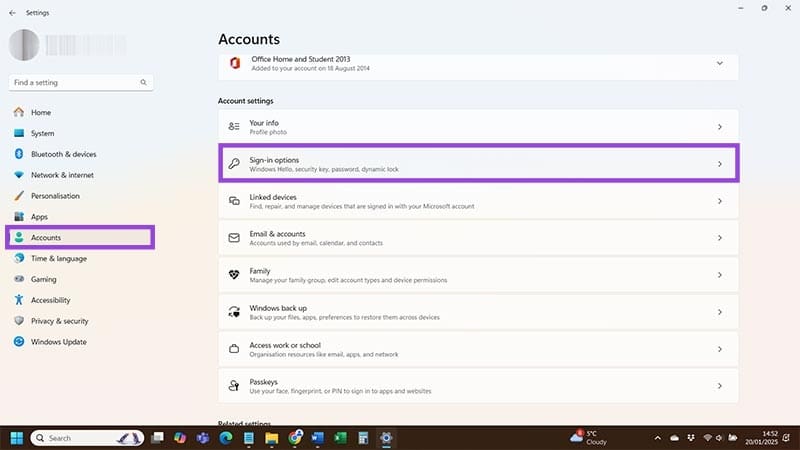Open Windows back up settings
The width and height of the screenshot is (800, 450).
[478, 312]
